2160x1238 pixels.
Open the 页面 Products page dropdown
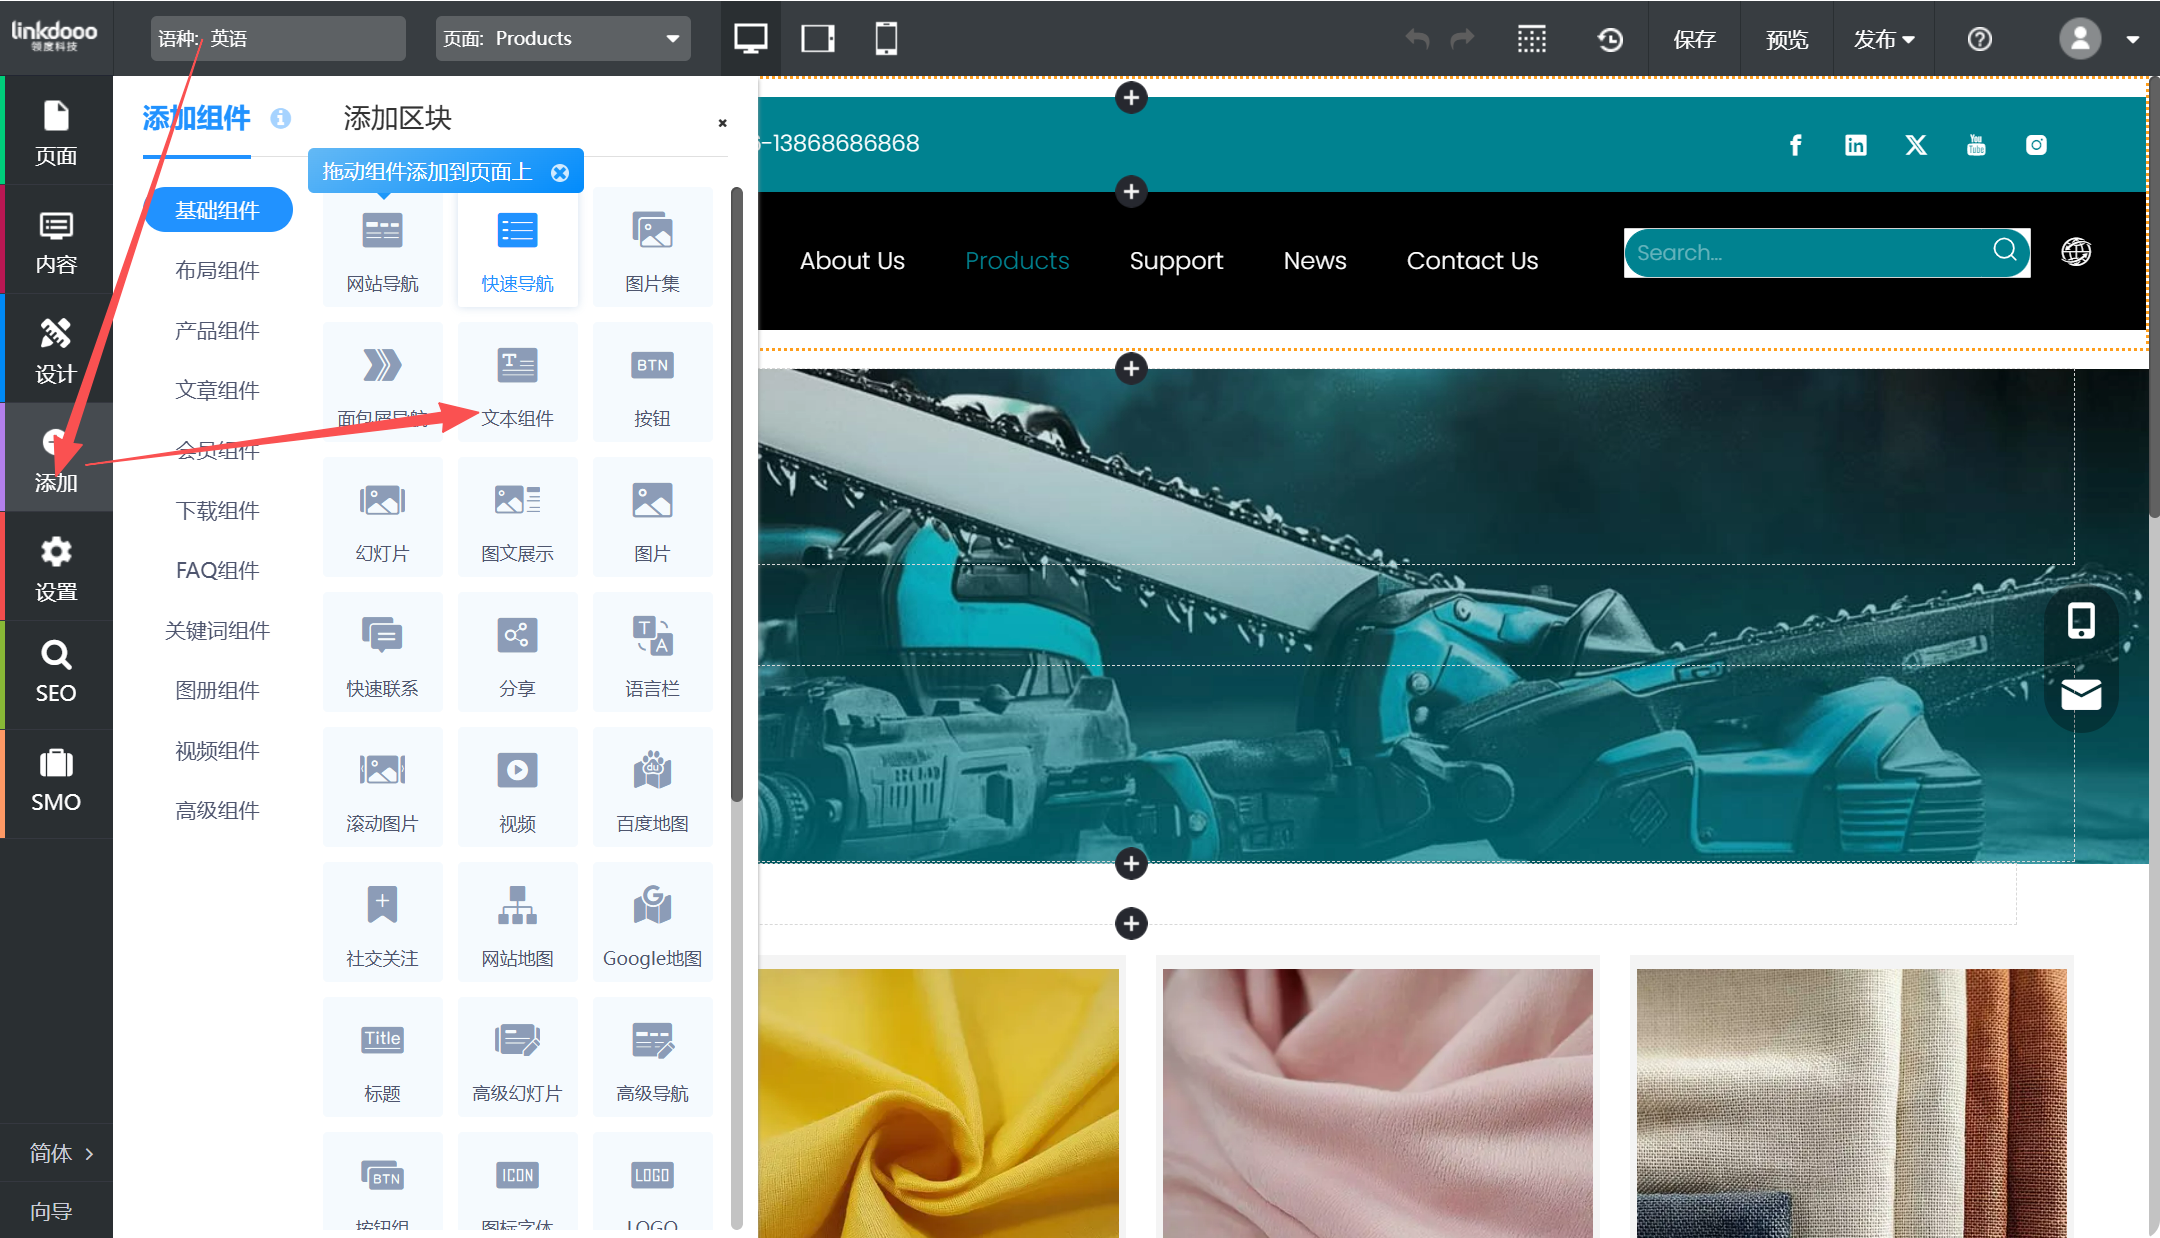pyautogui.click(x=563, y=39)
